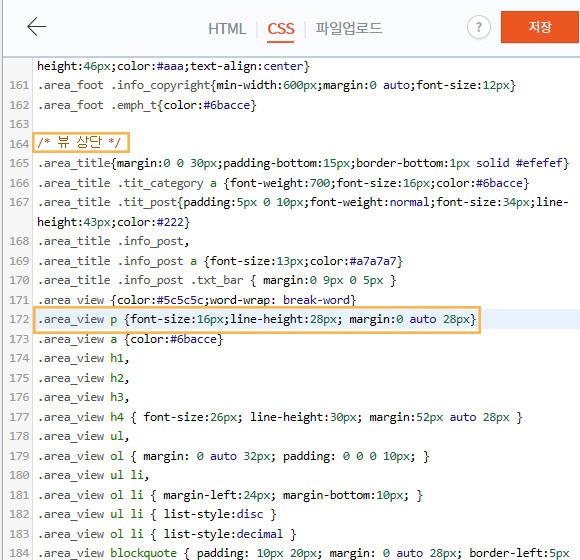Screen dimensions: 580x560
Task: Select the CSS tab
Action: (281, 29)
